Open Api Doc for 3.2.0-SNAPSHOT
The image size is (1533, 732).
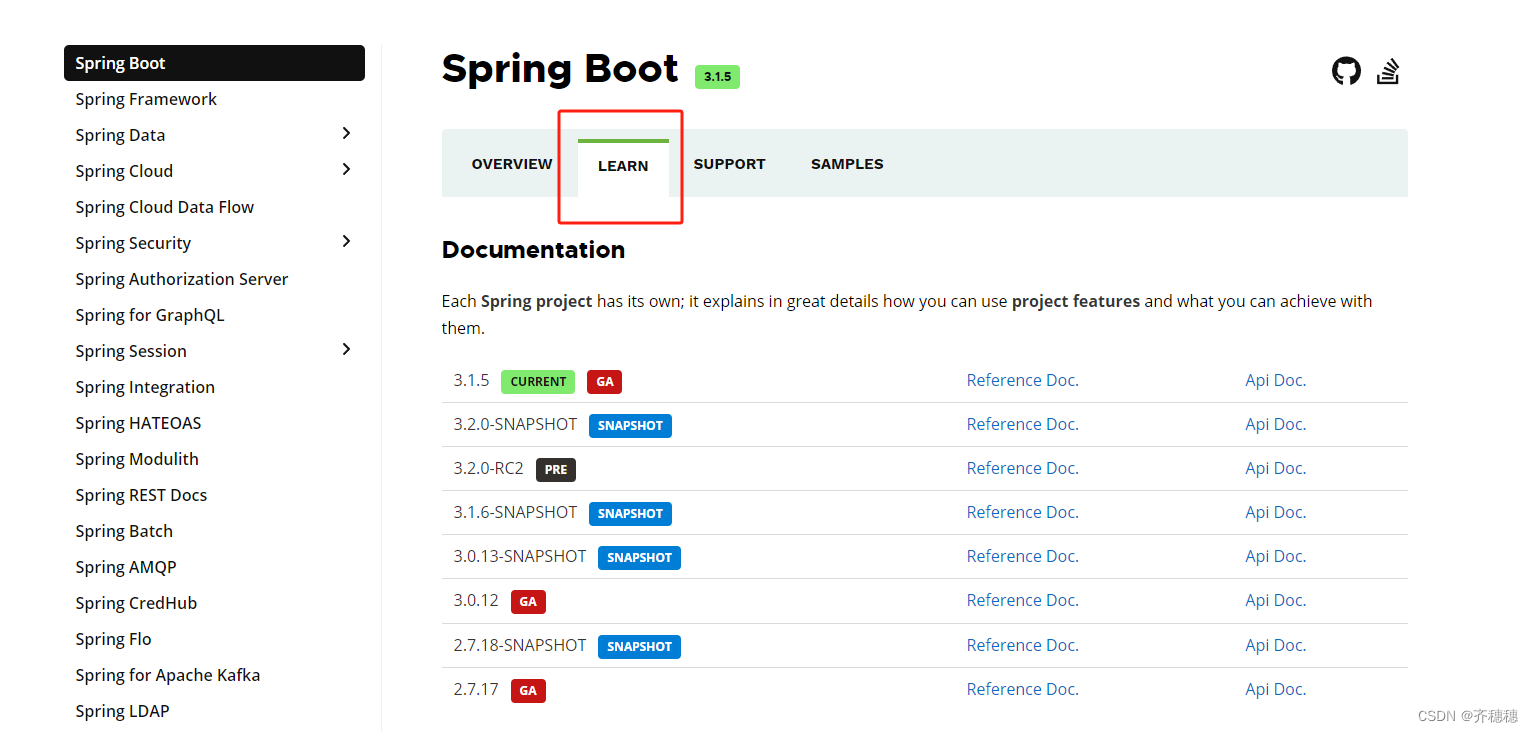1275,424
